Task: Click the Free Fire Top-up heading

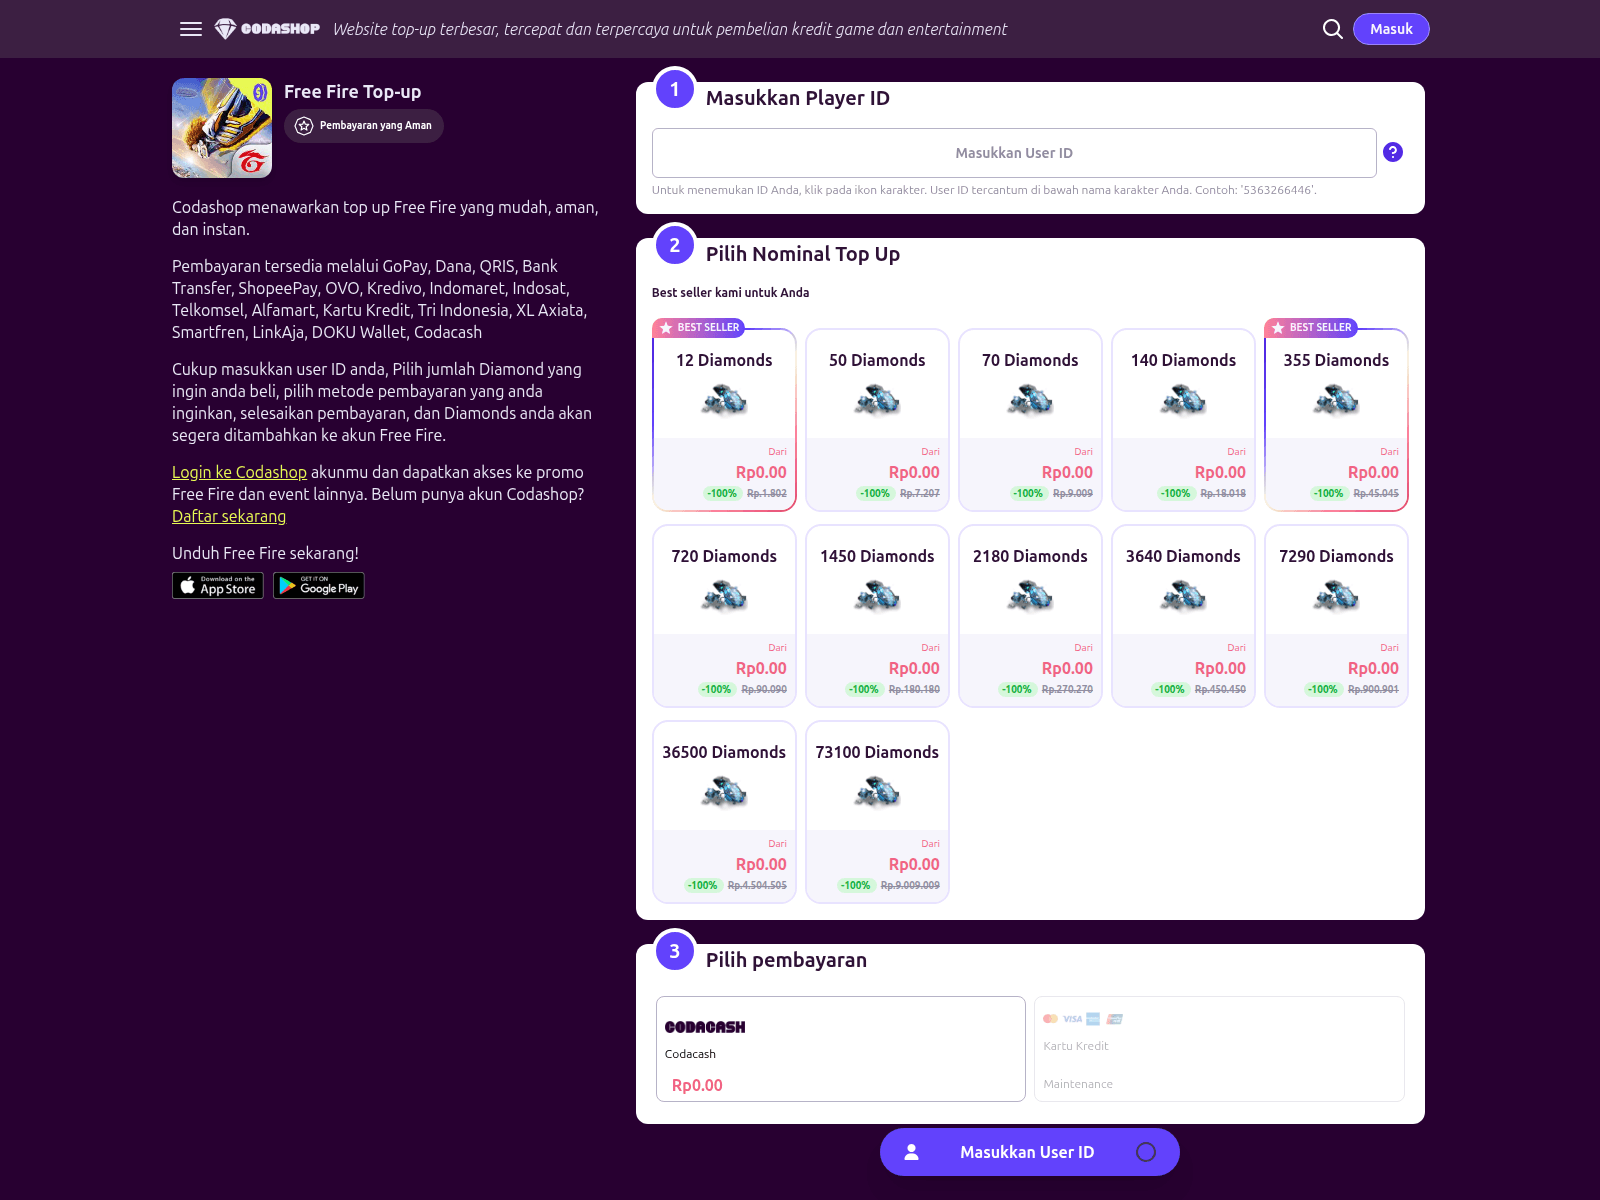Action: 353,92
